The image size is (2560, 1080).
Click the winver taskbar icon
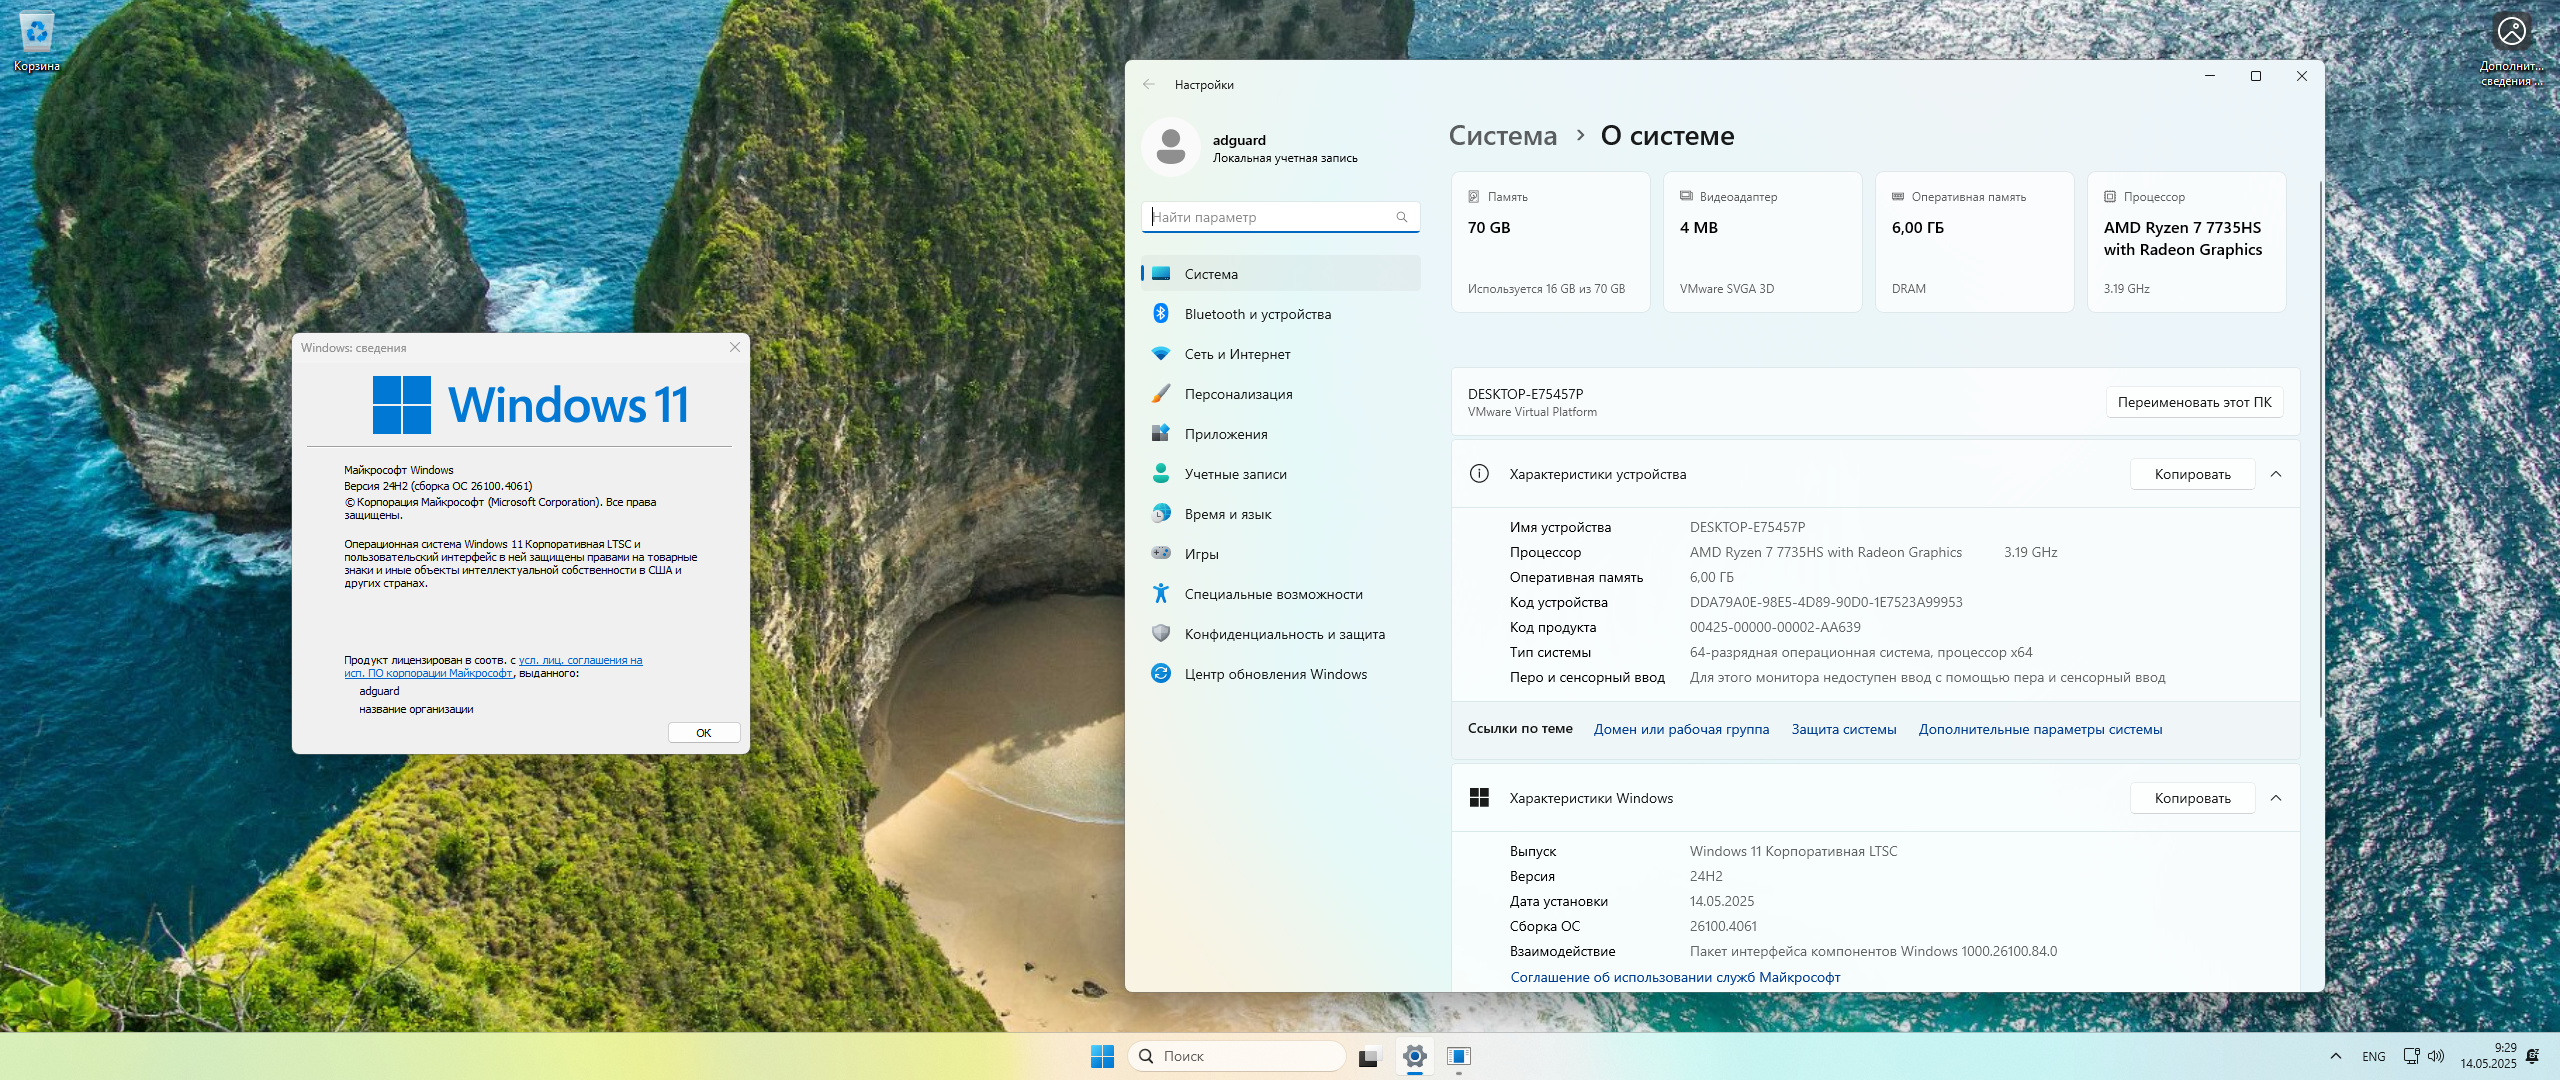coord(1459,1056)
